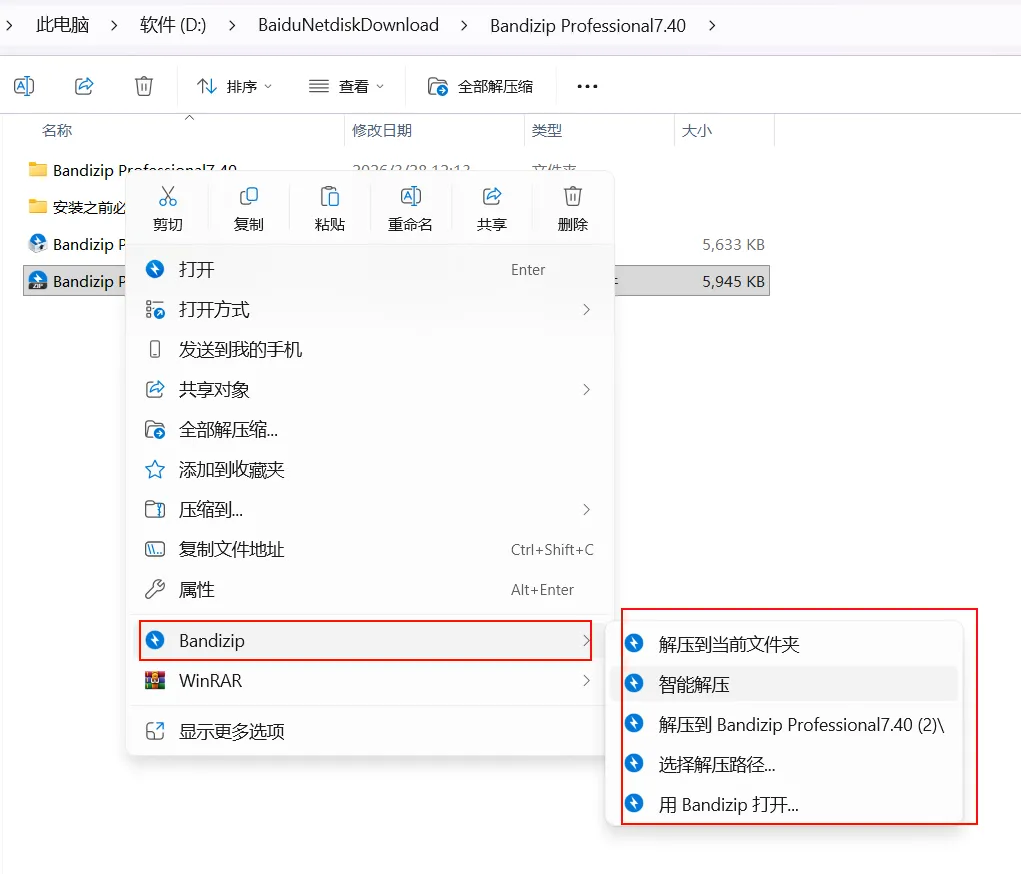
Task: Click the wrench icon beside 属性
Action: coord(155,589)
